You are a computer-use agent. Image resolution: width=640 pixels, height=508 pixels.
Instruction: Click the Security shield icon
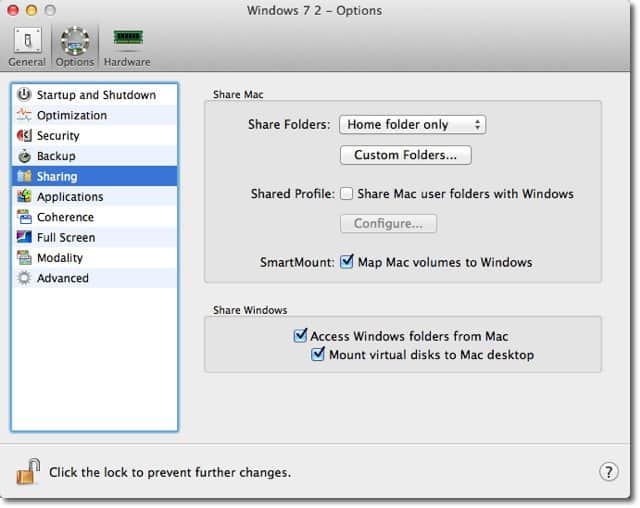pos(24,135)
